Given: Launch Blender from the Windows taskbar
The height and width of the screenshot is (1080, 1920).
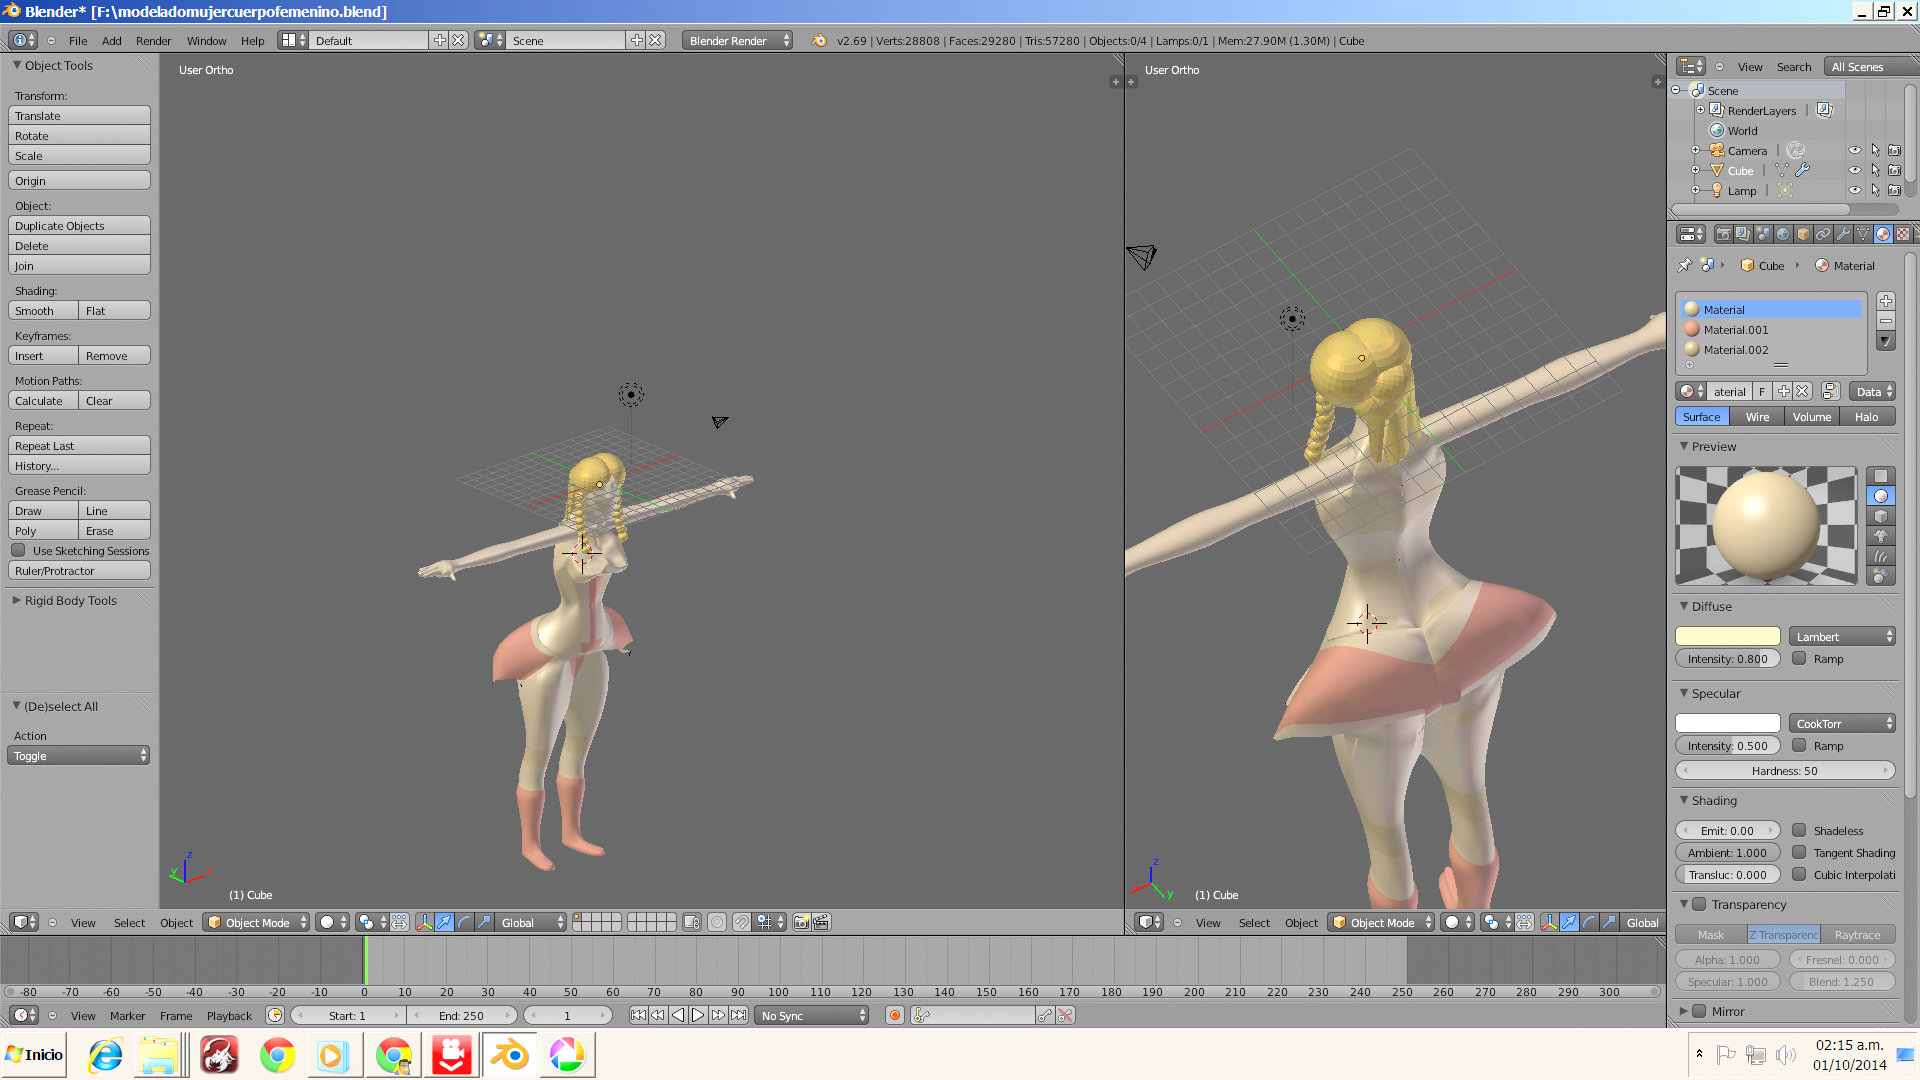Looking at the screenshot, I should pyautogui.click(x=510, y=1055).
